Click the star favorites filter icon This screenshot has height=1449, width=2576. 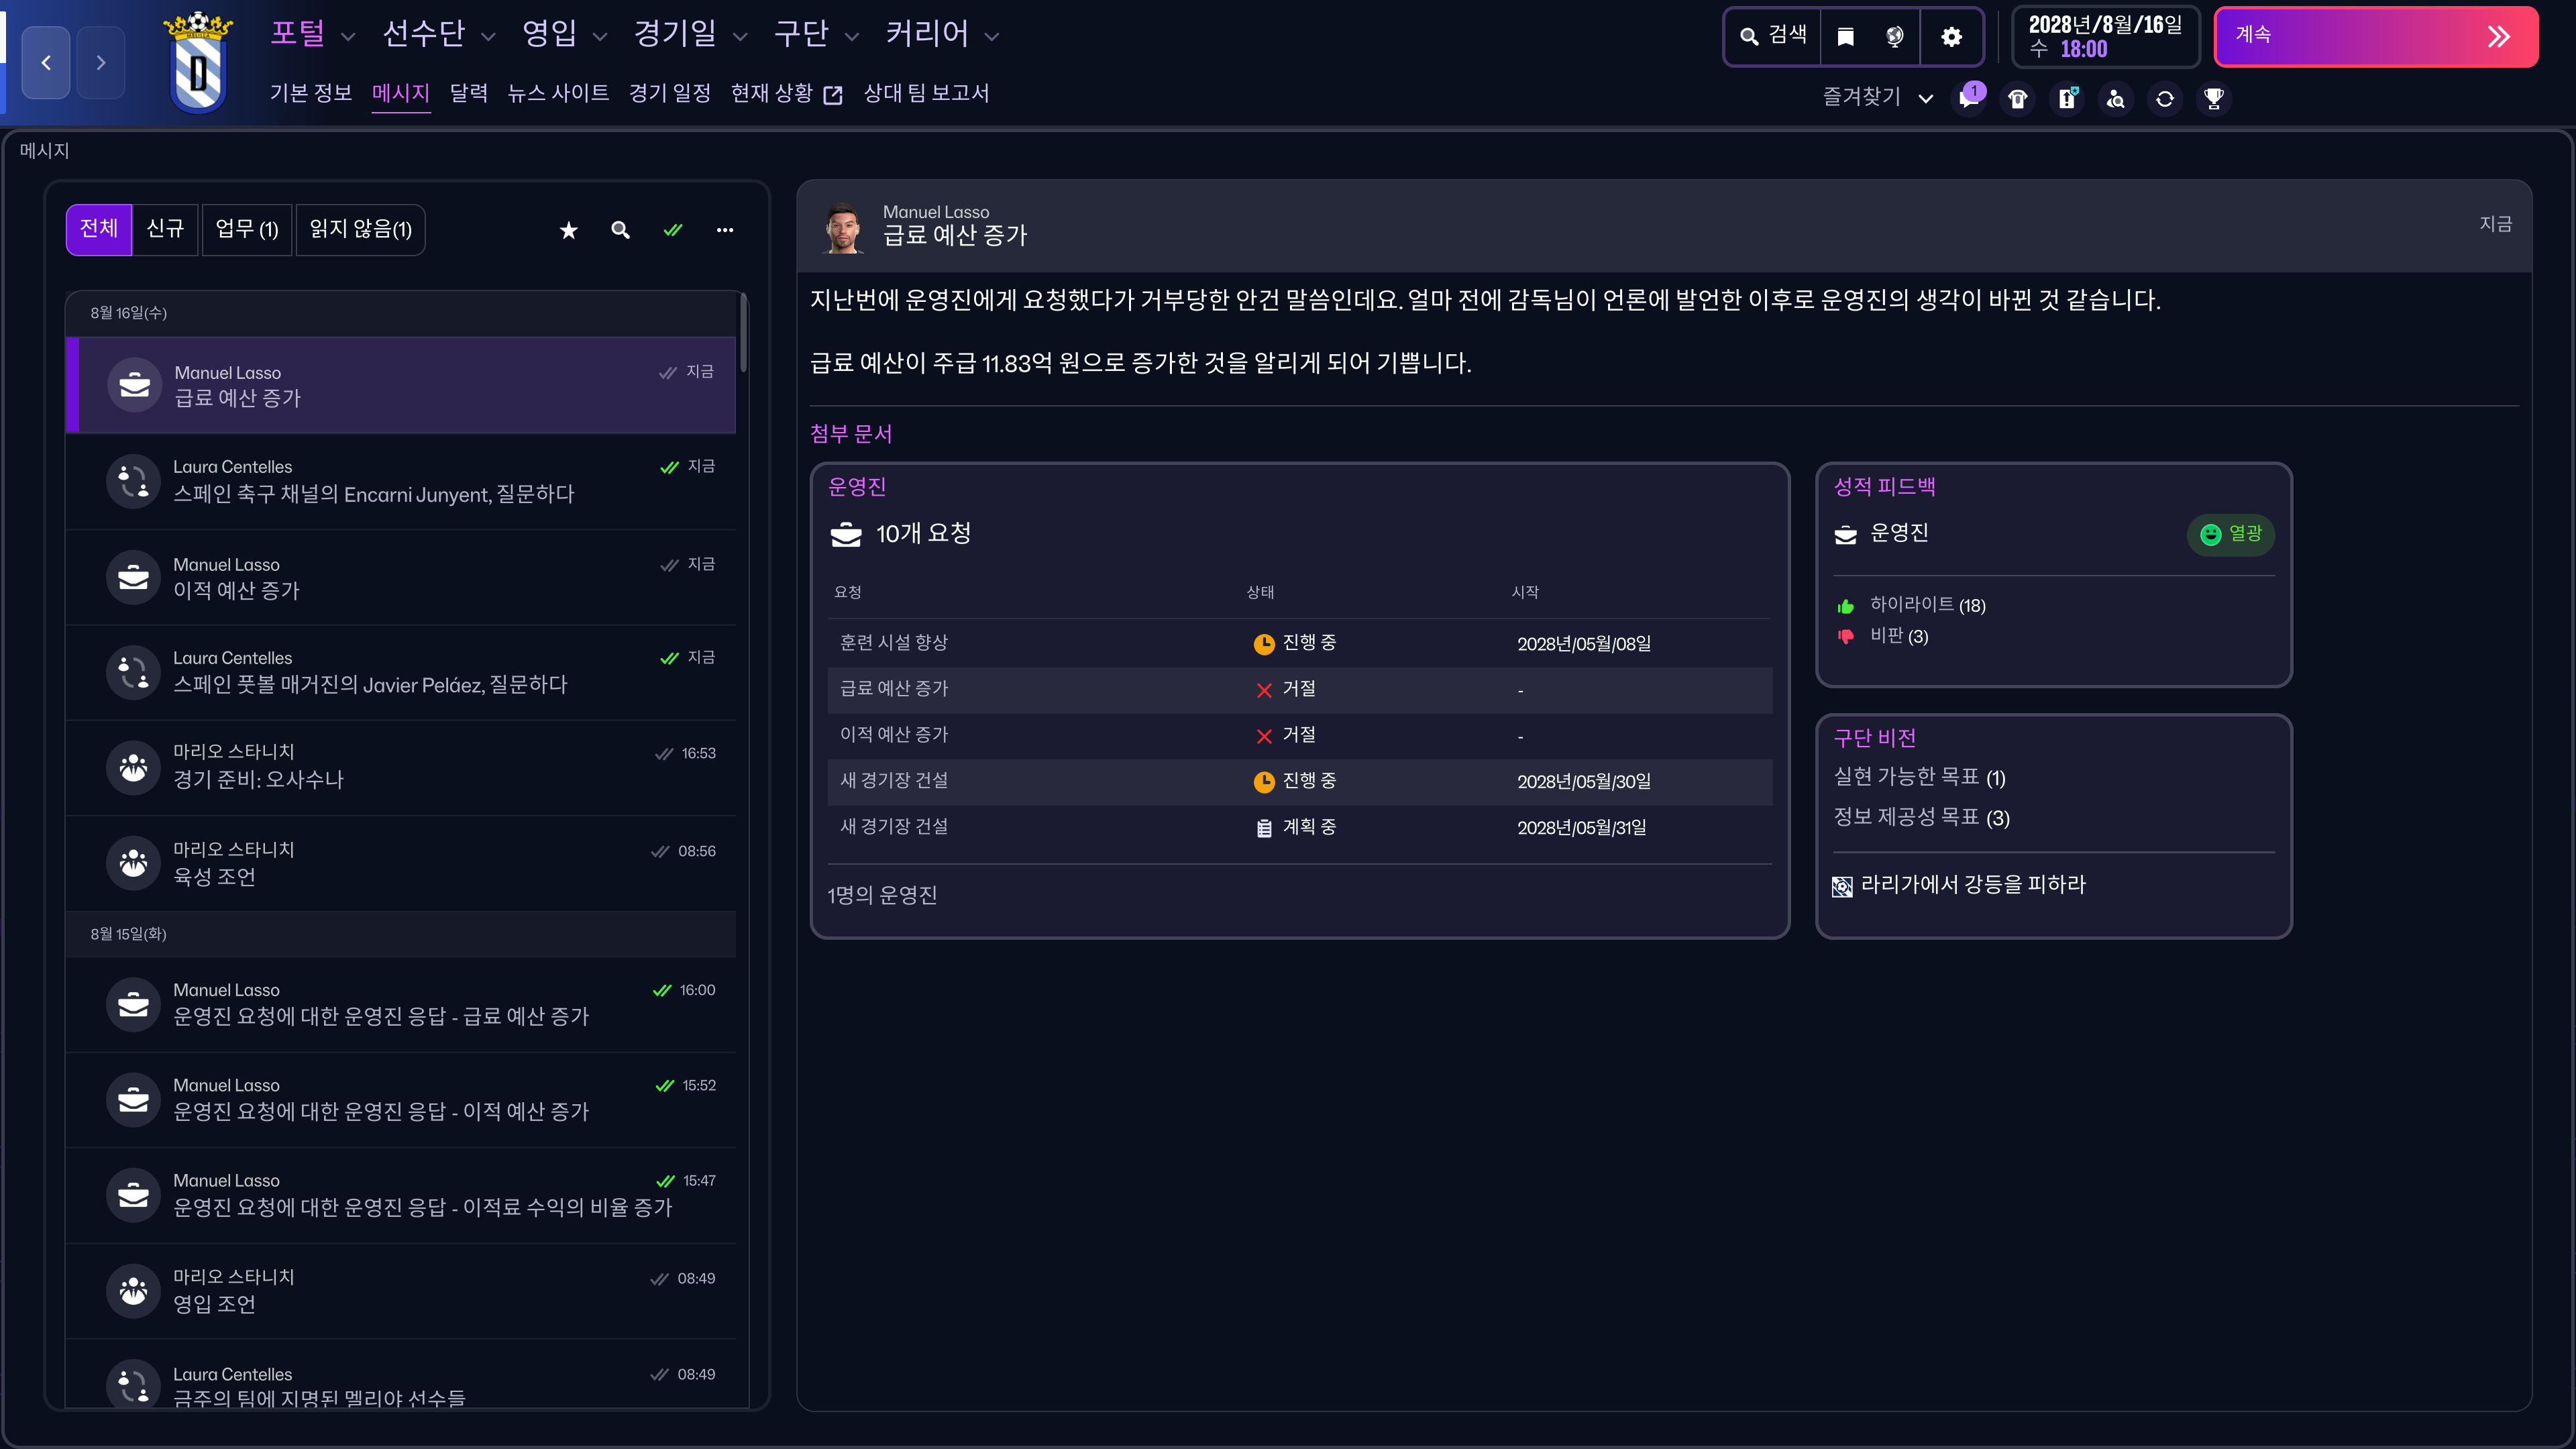click(568, 231)
